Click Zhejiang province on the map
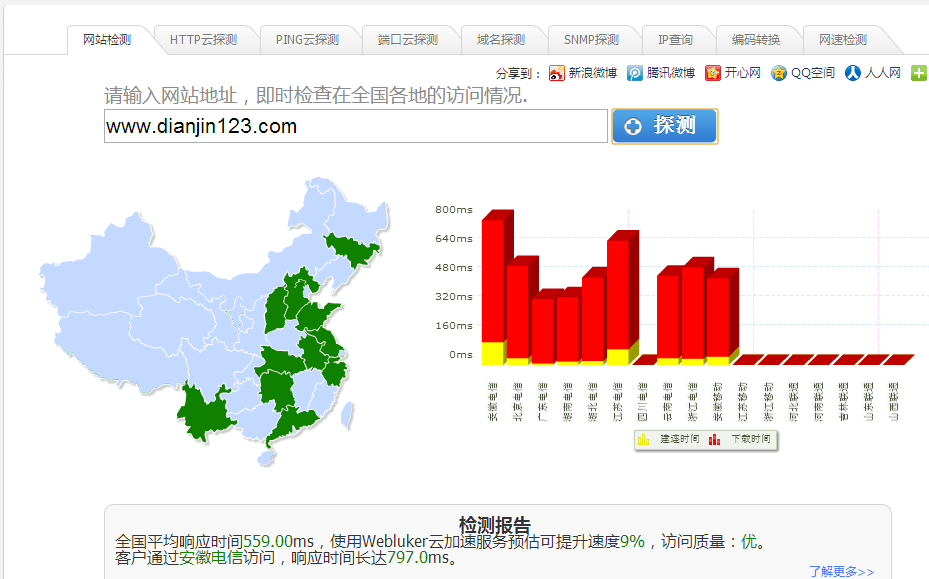Image resolution: width=929 pixels, height=579 pixels. [x=335, y=372]
